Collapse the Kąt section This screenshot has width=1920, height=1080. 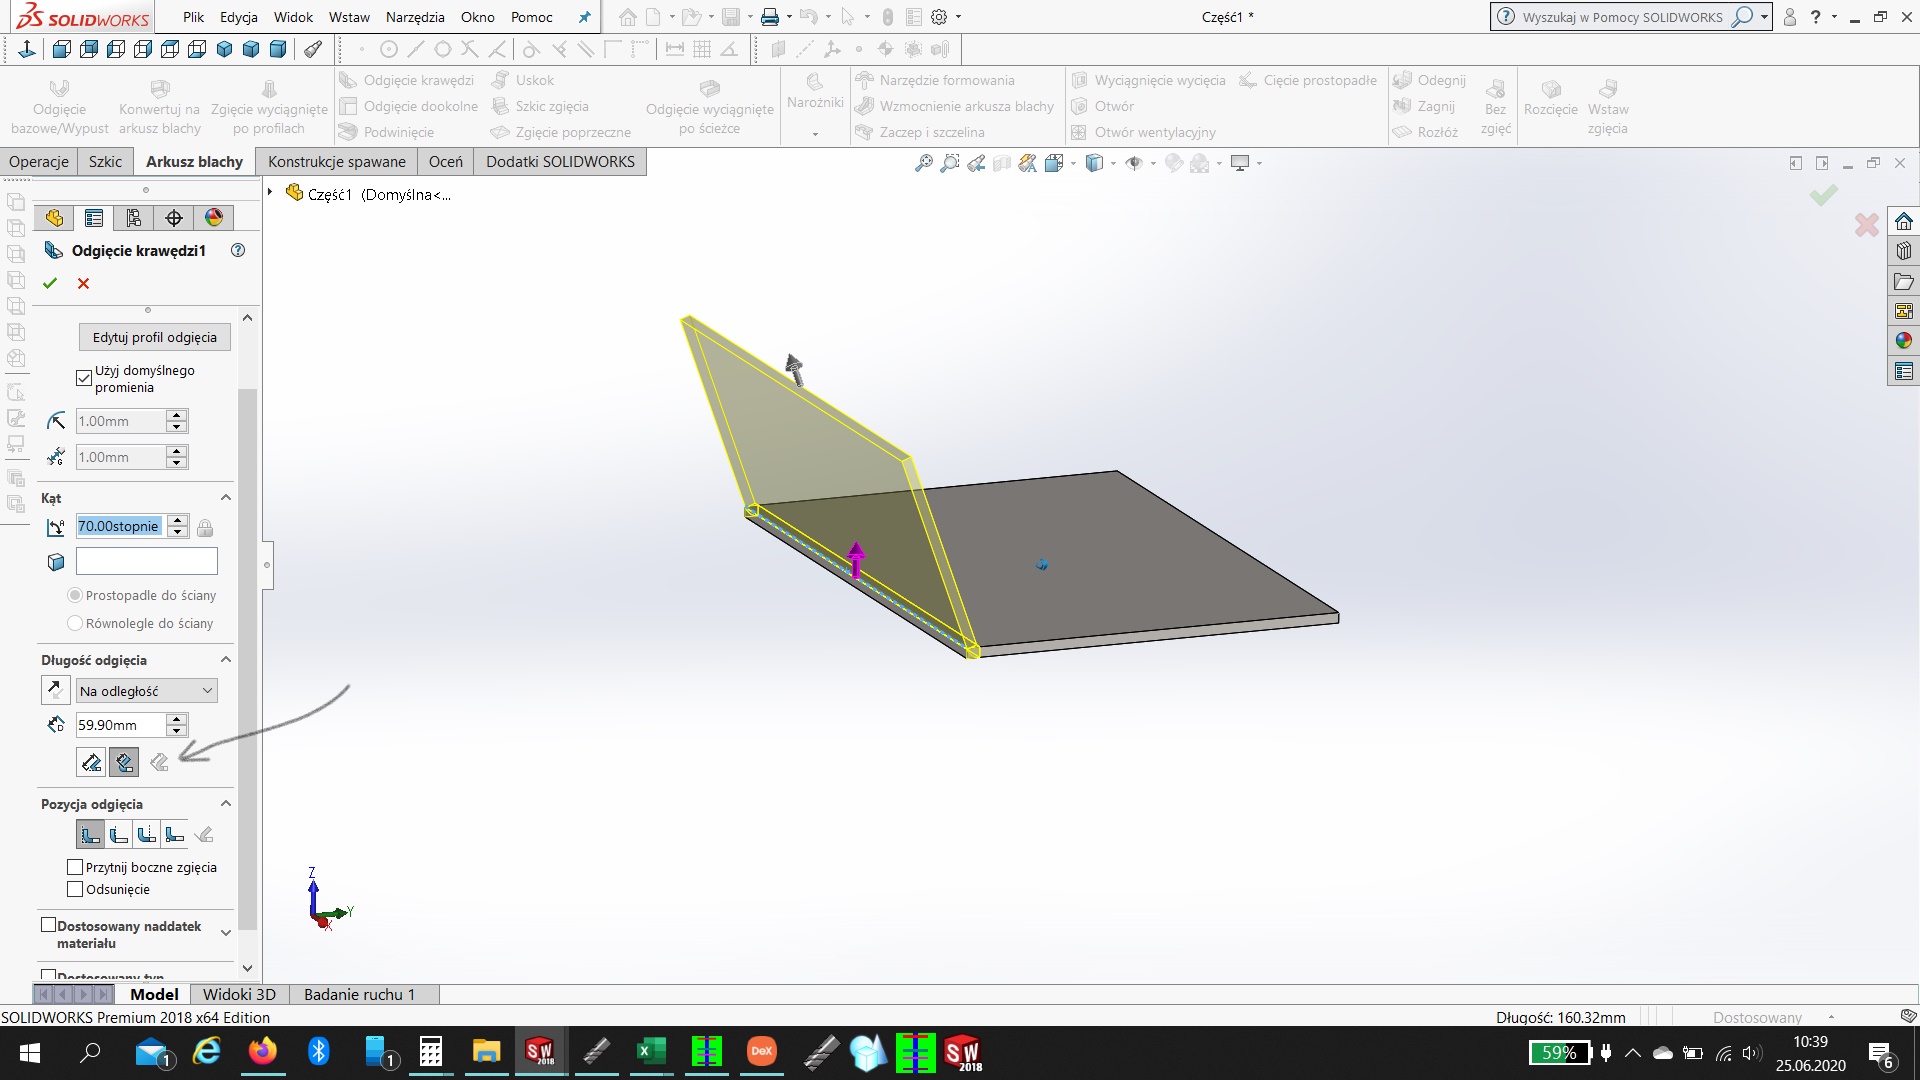click(226, 498)
